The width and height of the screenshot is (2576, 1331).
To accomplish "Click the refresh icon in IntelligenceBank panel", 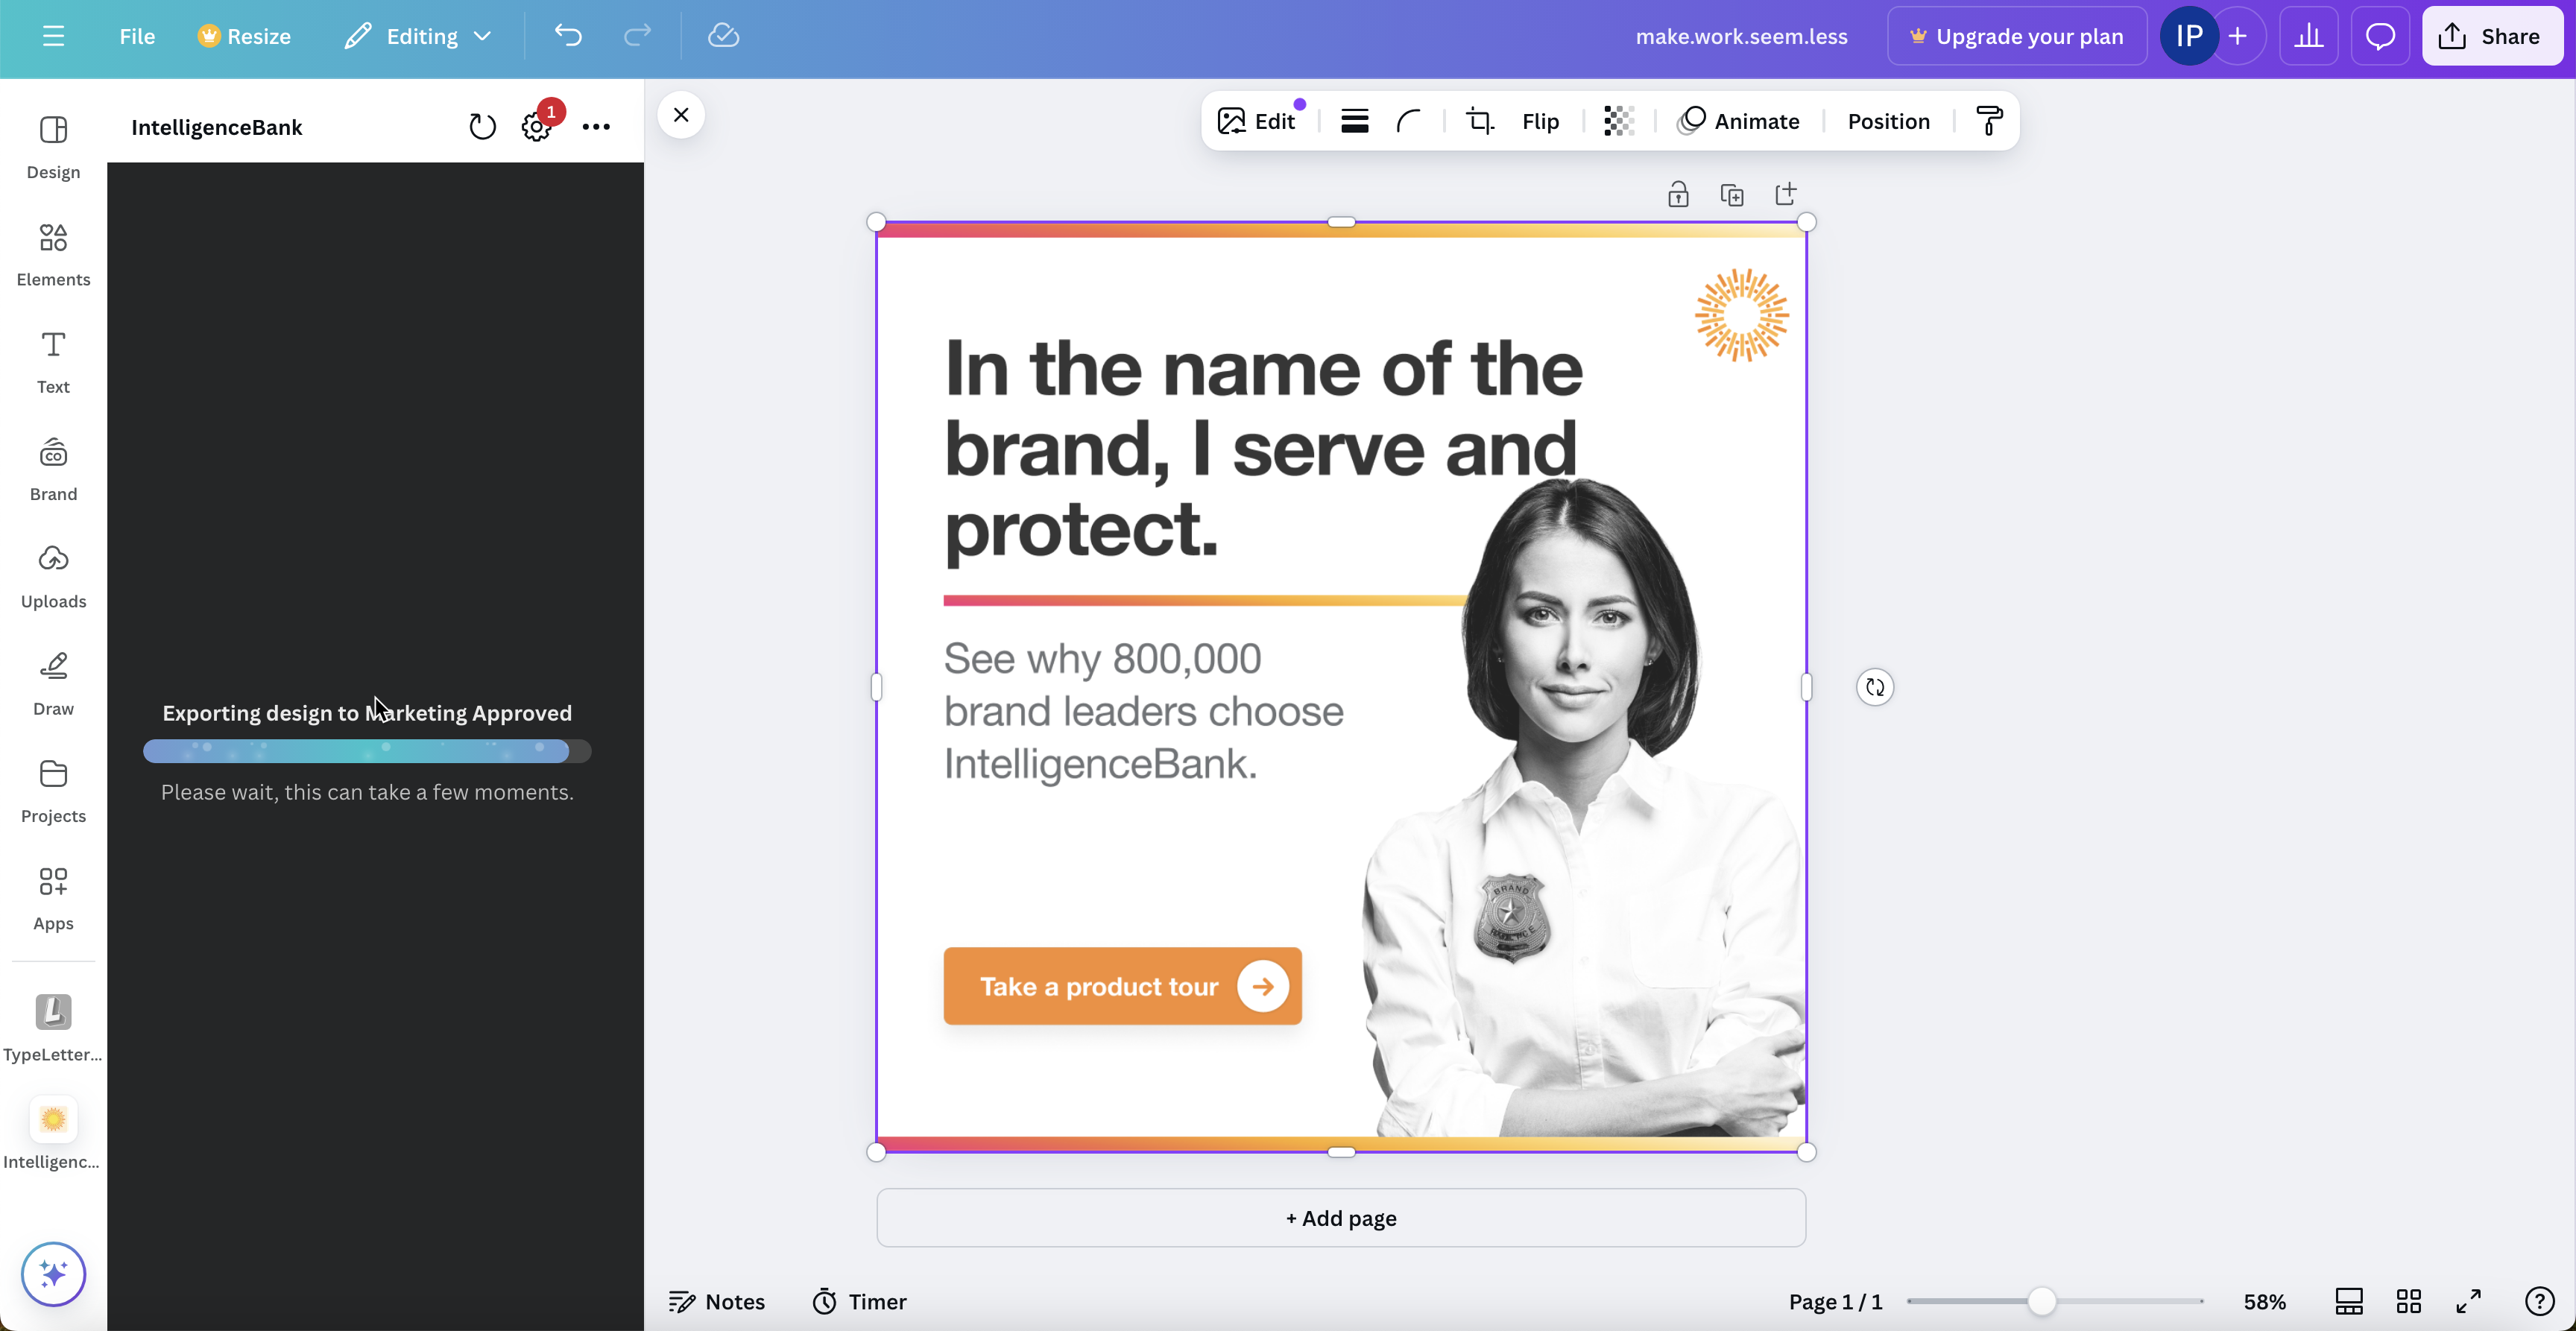I will point(482,127).
